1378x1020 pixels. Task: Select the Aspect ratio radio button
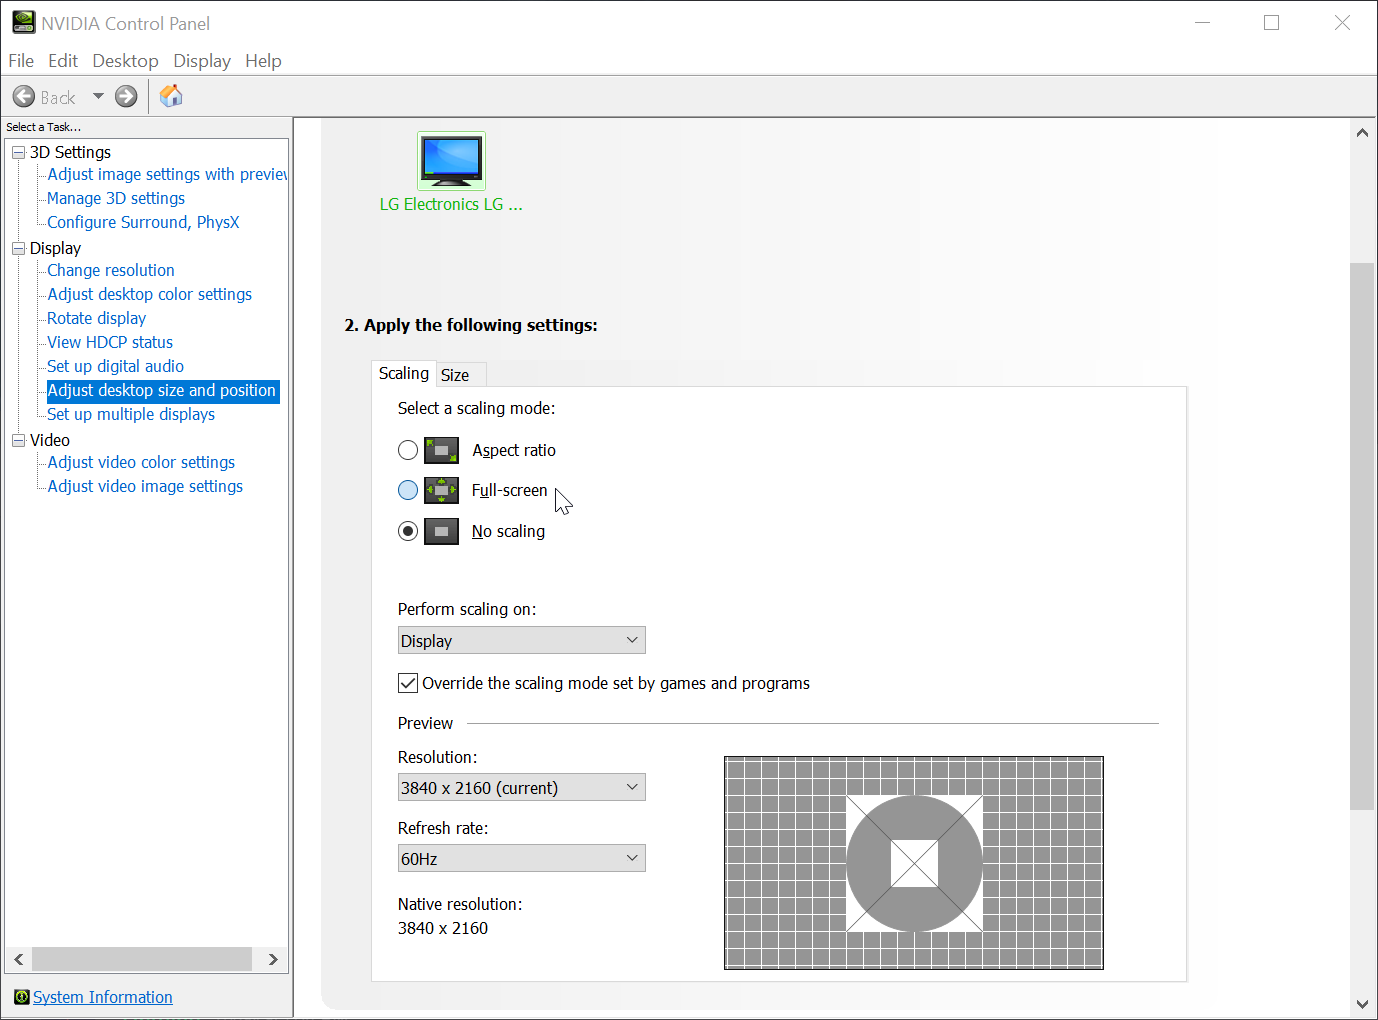pyautogui.click(x=408, y=451)
